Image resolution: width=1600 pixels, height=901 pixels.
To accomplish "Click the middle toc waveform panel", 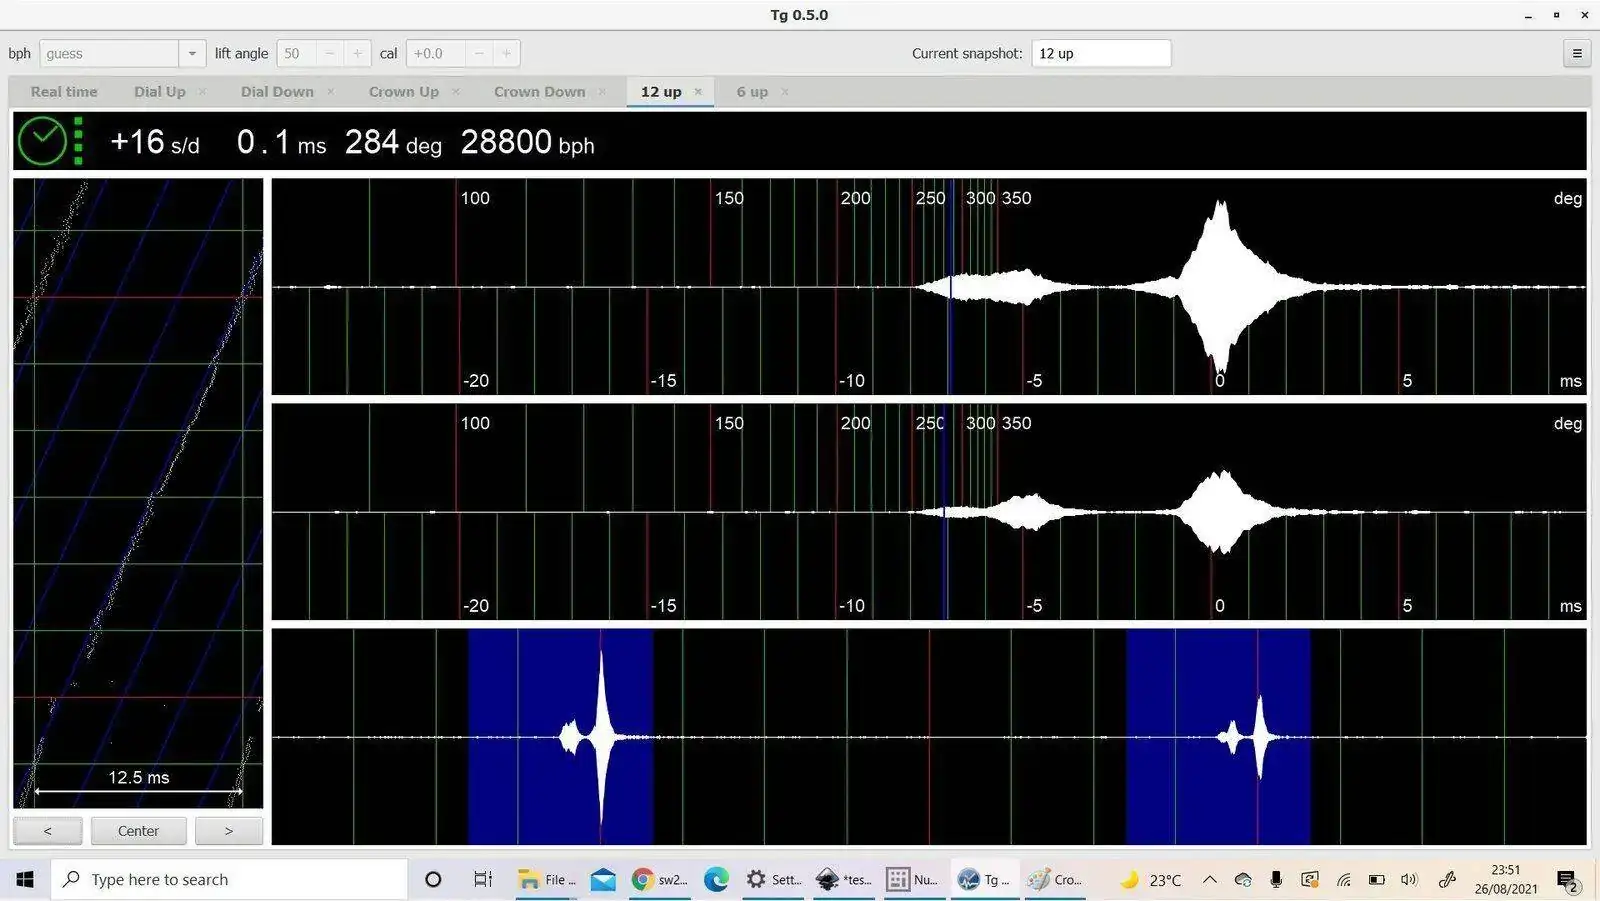I will click(929, 512).
